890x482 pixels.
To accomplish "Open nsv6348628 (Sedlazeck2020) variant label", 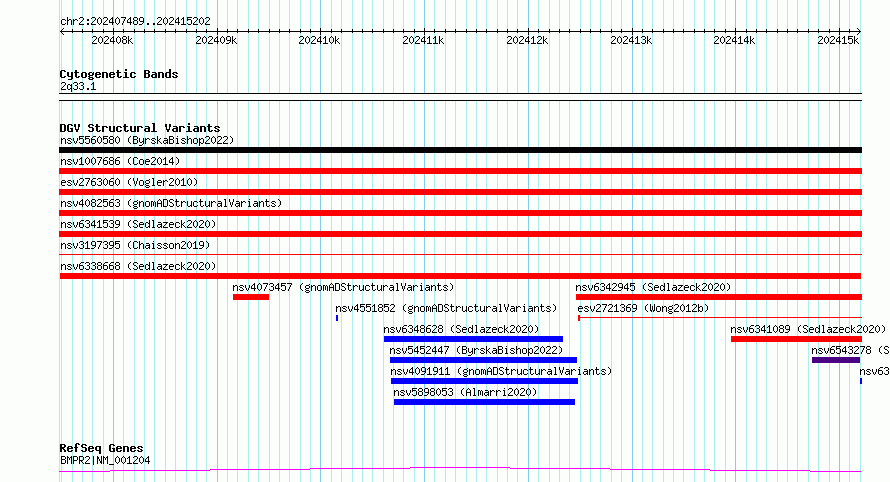I will 461,329.
